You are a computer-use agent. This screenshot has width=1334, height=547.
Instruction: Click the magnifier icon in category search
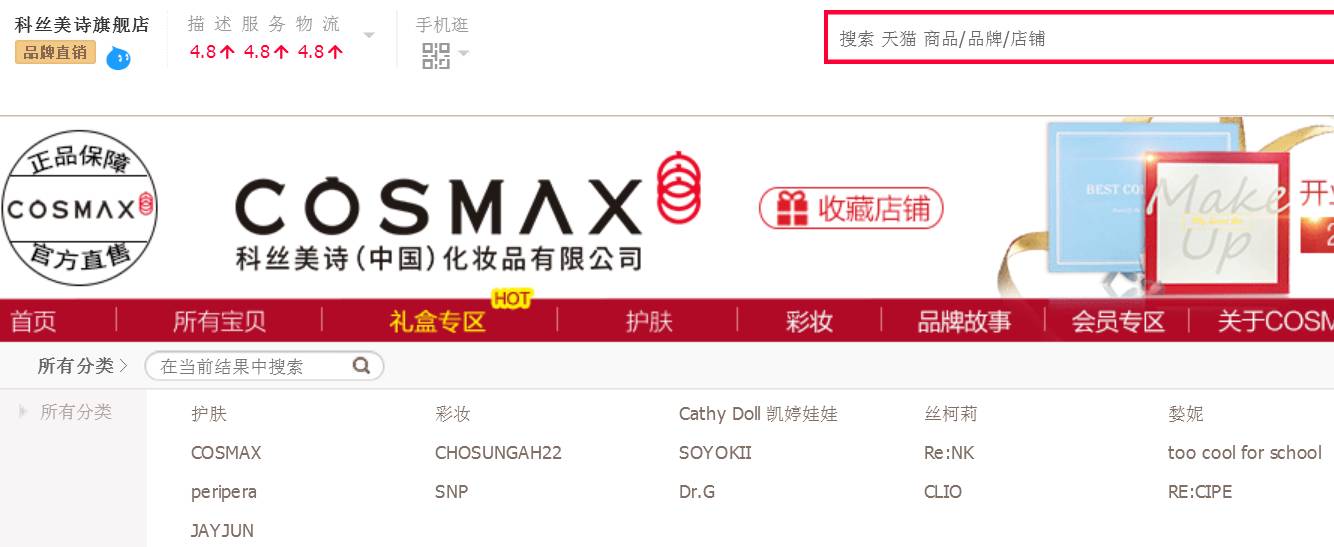click(362, 366)
